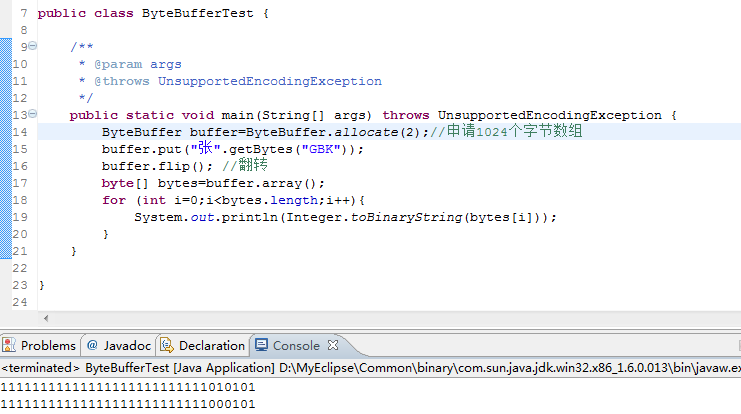
Task: Open the Declaration tab
Action: [x=203, y=345]
